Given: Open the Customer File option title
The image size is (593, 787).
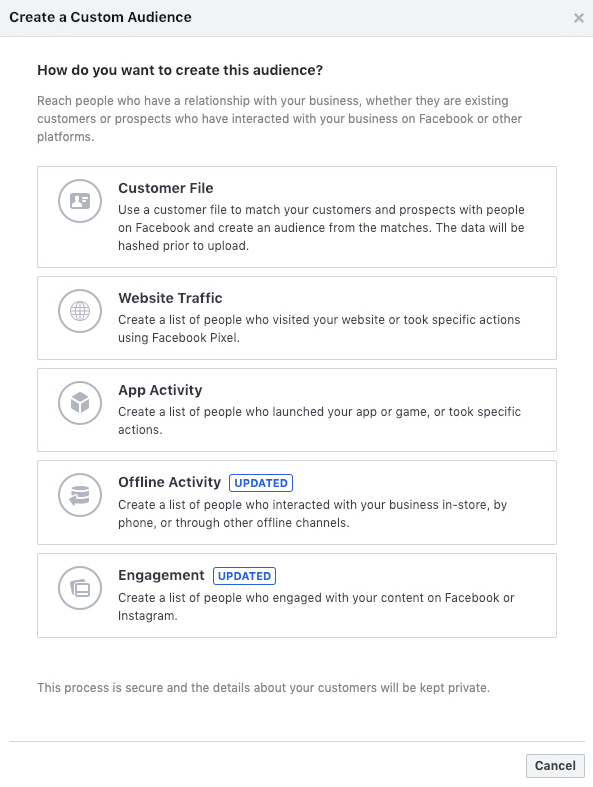Looking at the screenshot, I should [x=166, y=188].
